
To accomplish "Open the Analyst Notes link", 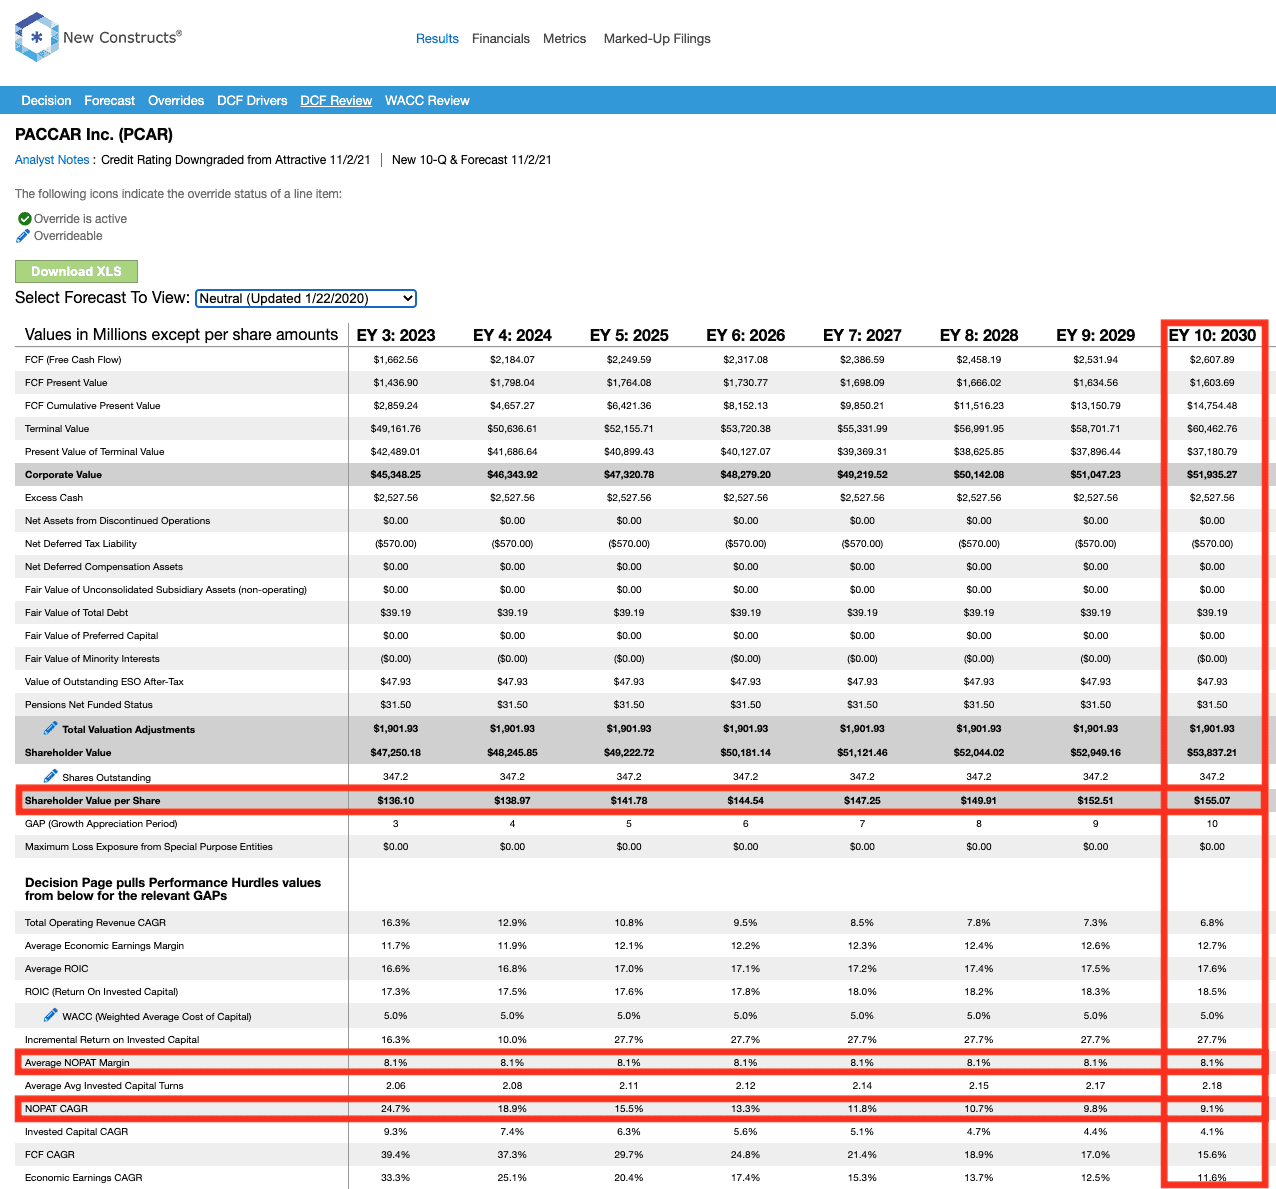I will coord(52,160).
